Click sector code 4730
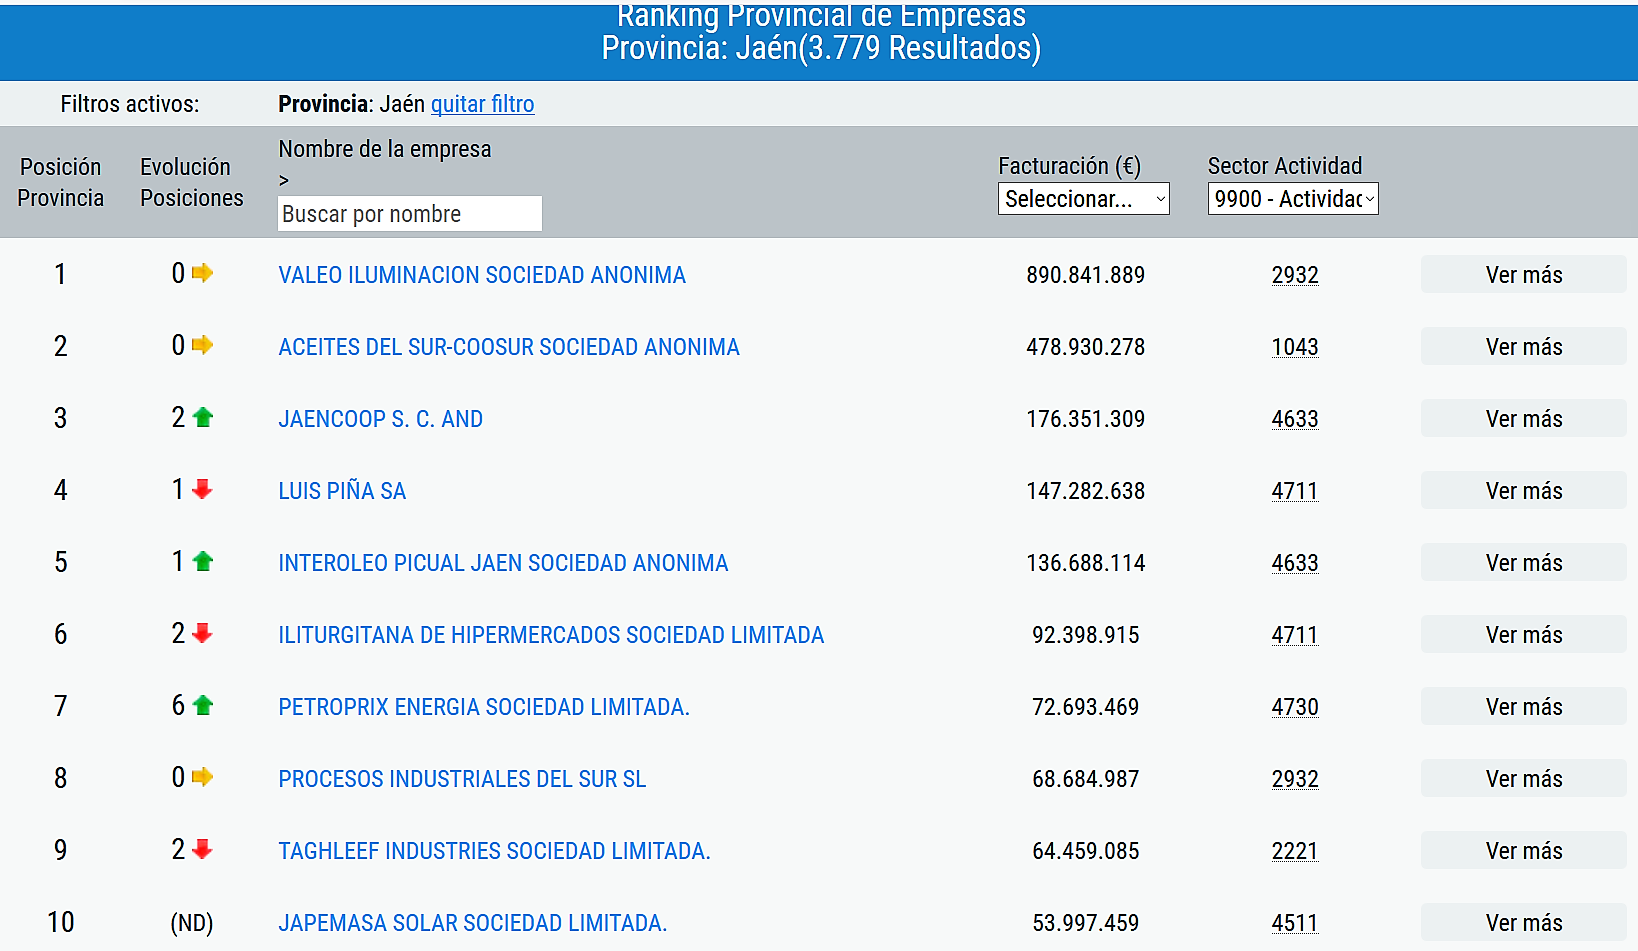 (x=1295, y=707)
